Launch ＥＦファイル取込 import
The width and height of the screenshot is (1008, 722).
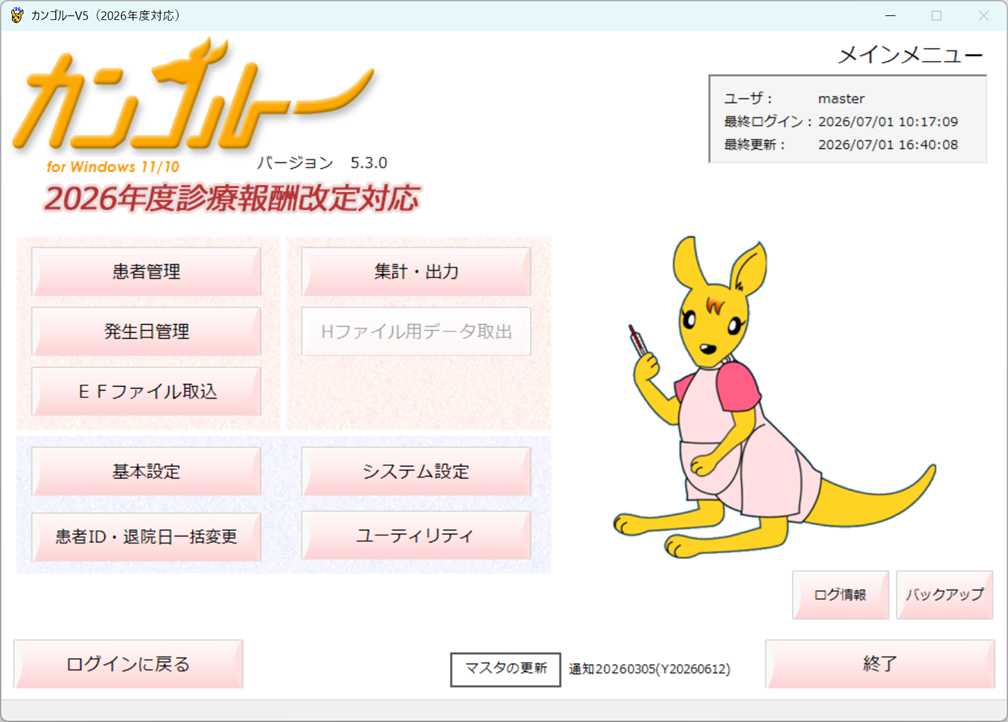coord(147,391)
